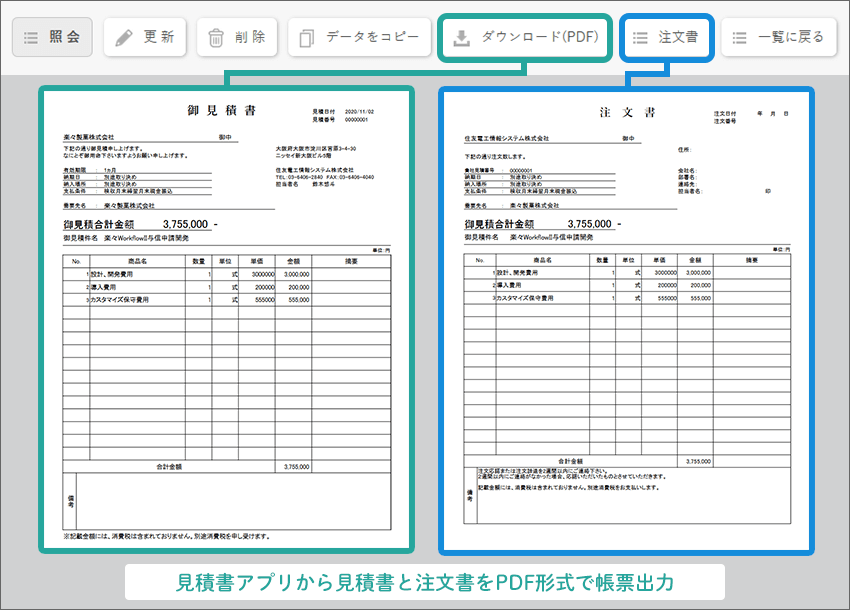Click カスタマイズ保守費用 in the order form table
850x610 pixels.
(x=525, y=298)
